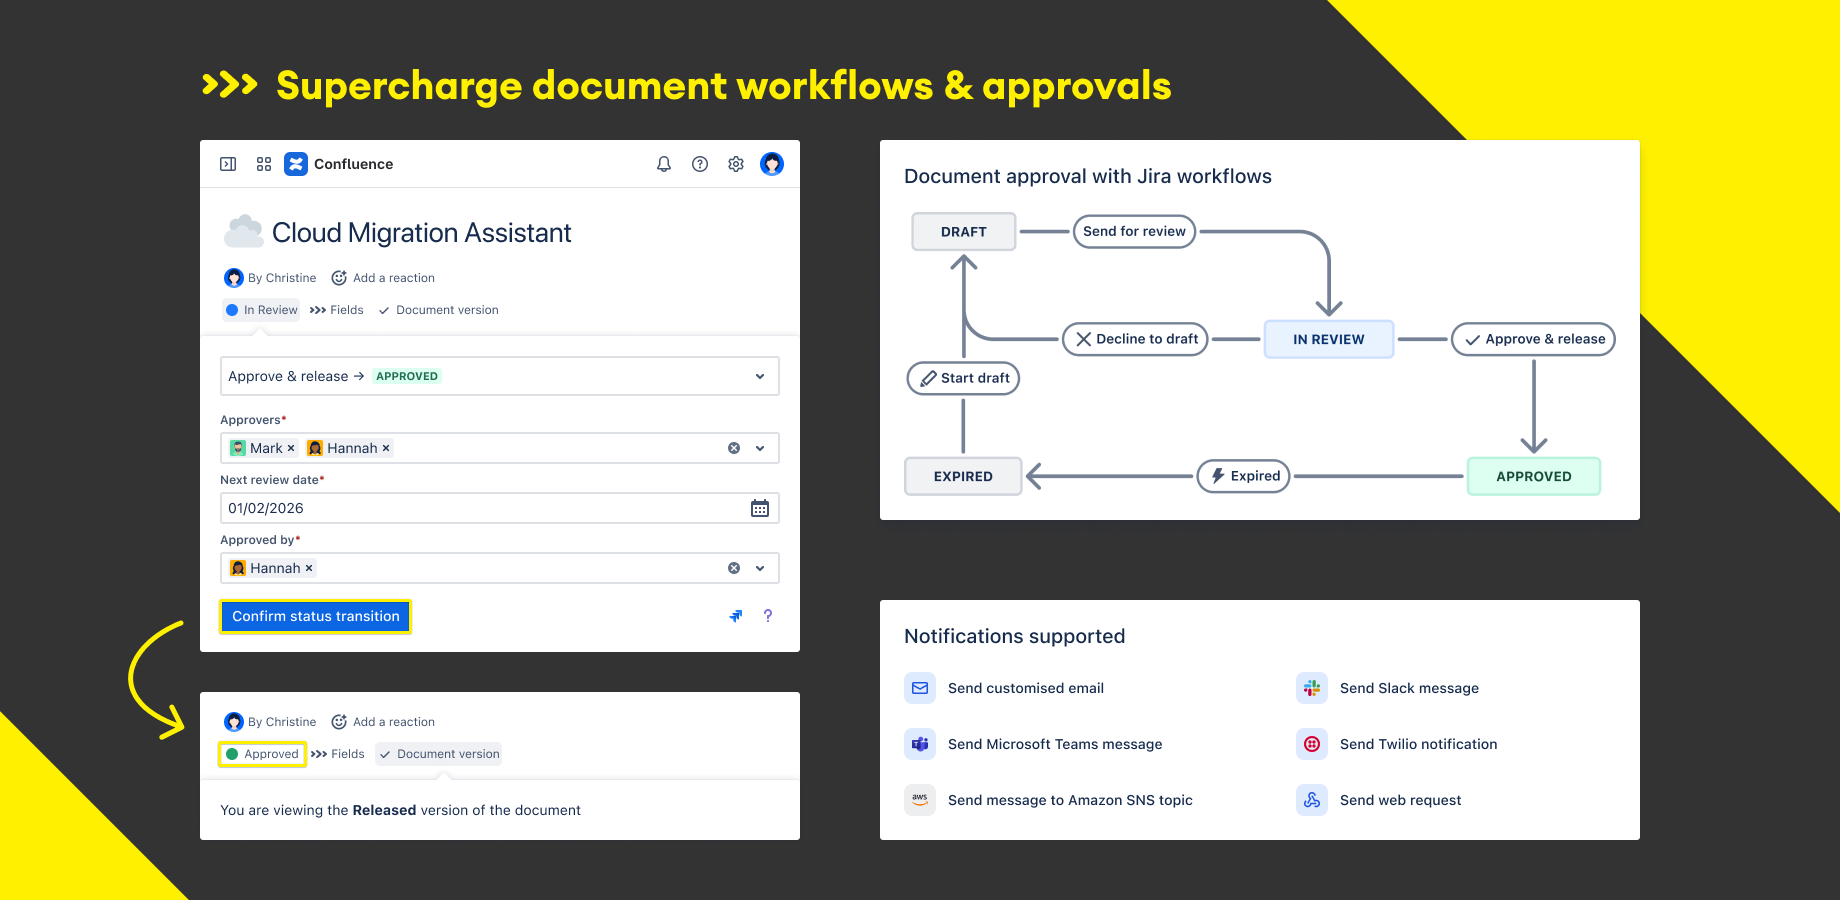Click the EXPIRED status box

point(964,477)
